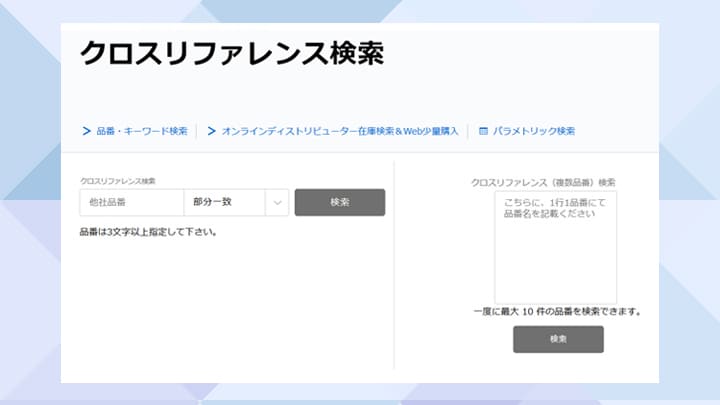The height and width of the screenshot is (405, 720).
Task: Open the 品番・キーワード検索 link
Action: pos(141,131)
